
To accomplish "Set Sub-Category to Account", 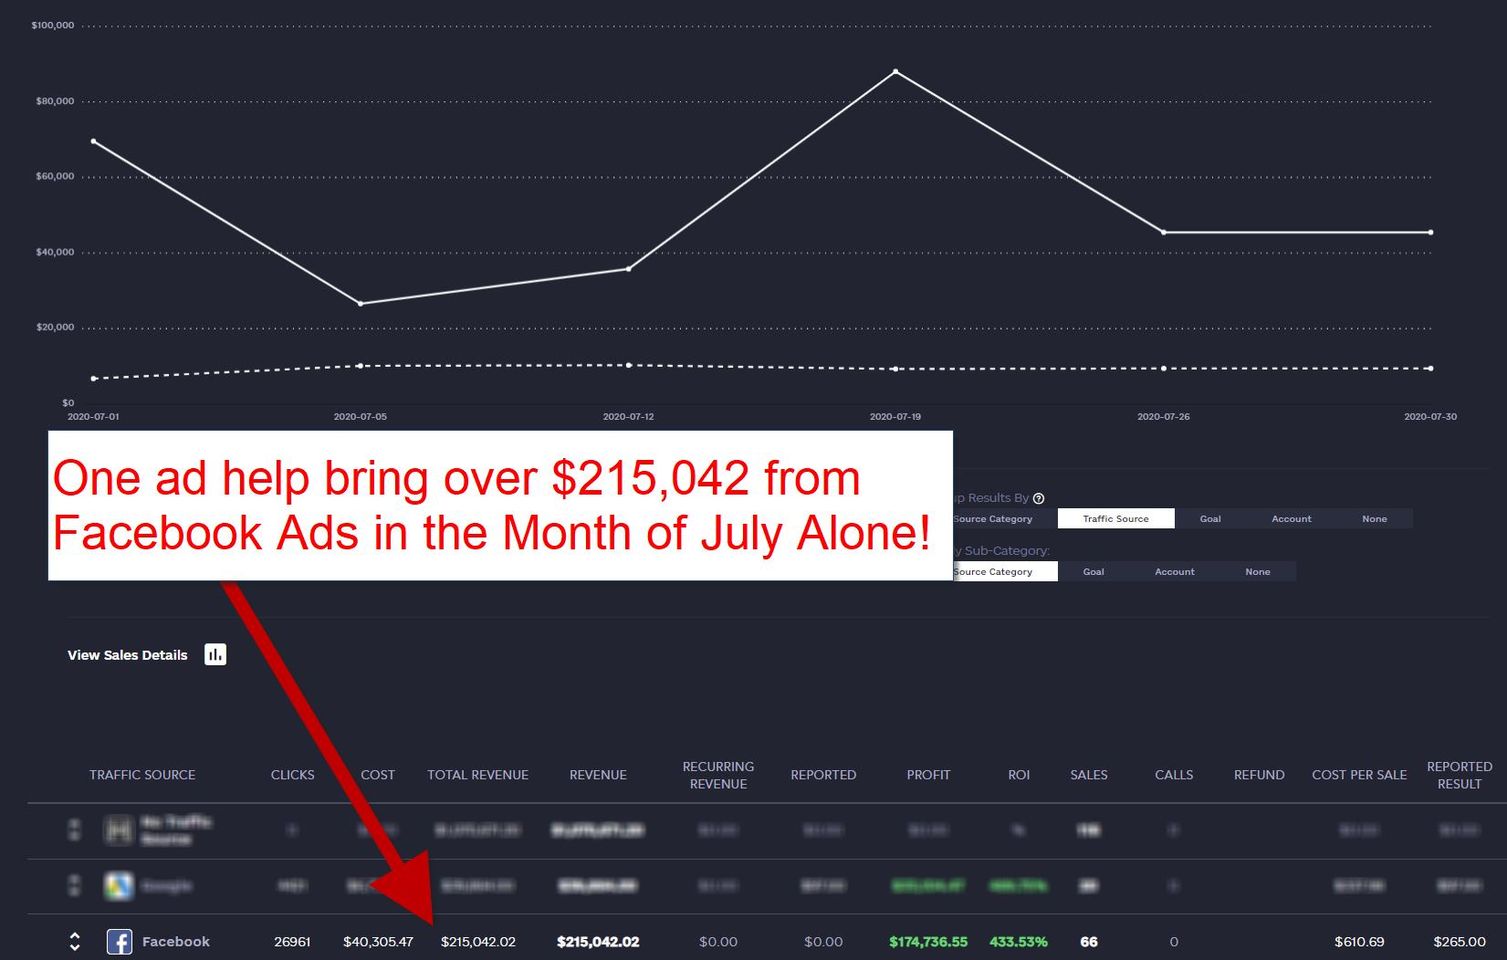I will 1174,572.
